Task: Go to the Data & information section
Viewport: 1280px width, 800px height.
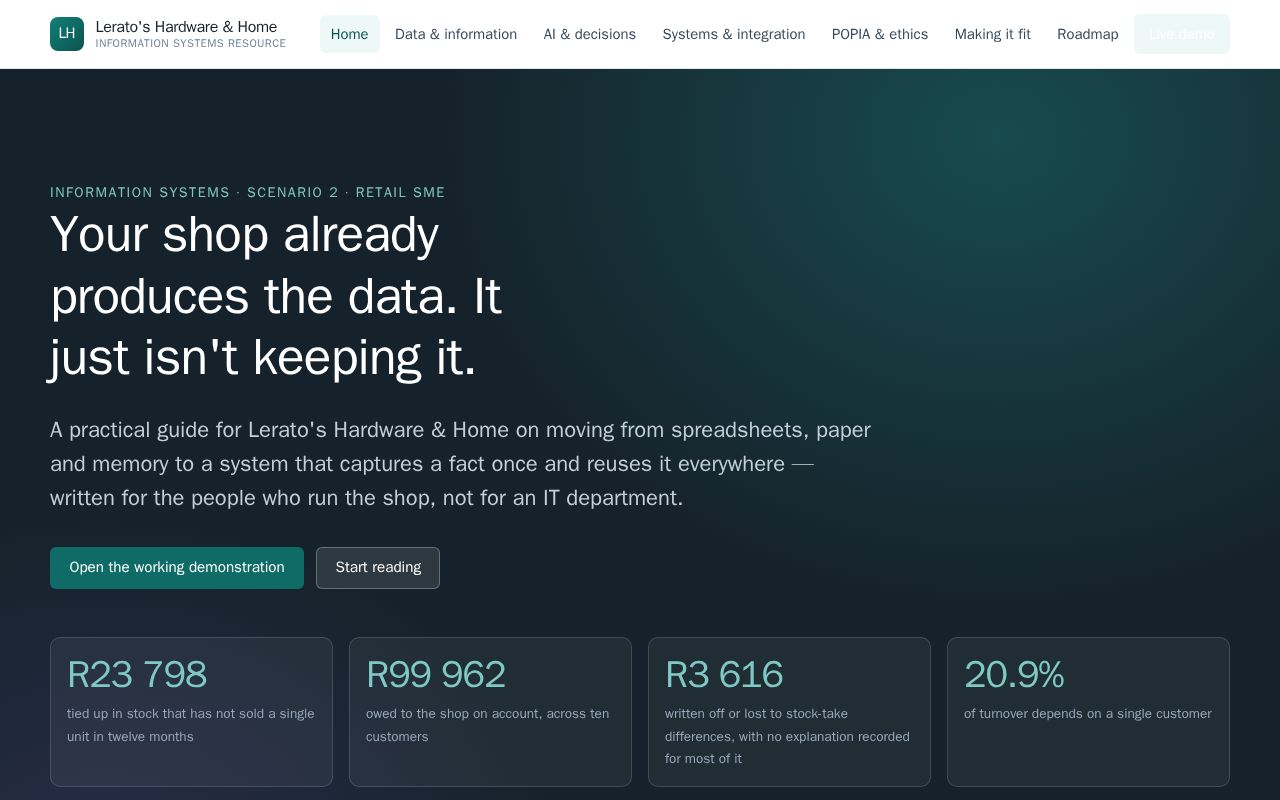Action: pyautogui.click(x=456, y=34)
